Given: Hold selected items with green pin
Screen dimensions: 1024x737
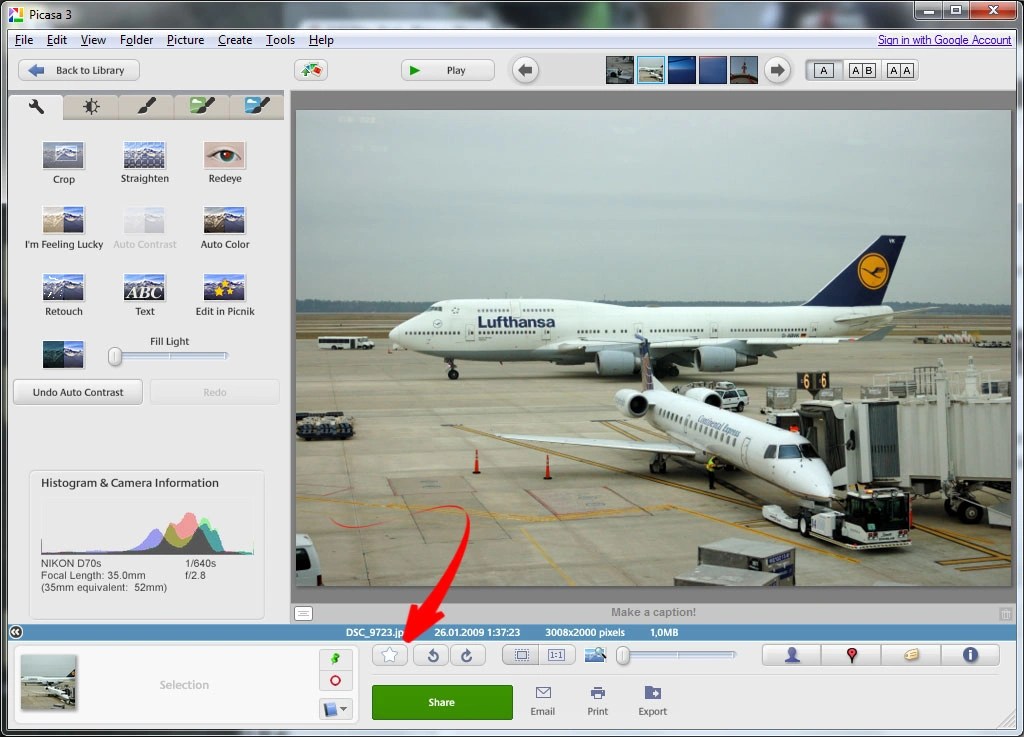Looking at the screenshot, I should (x=336, y=659).
